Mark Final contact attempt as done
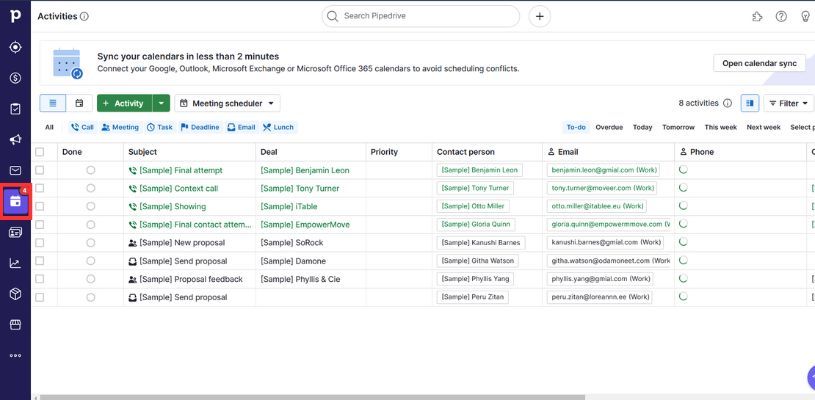 tap(90, 224)
